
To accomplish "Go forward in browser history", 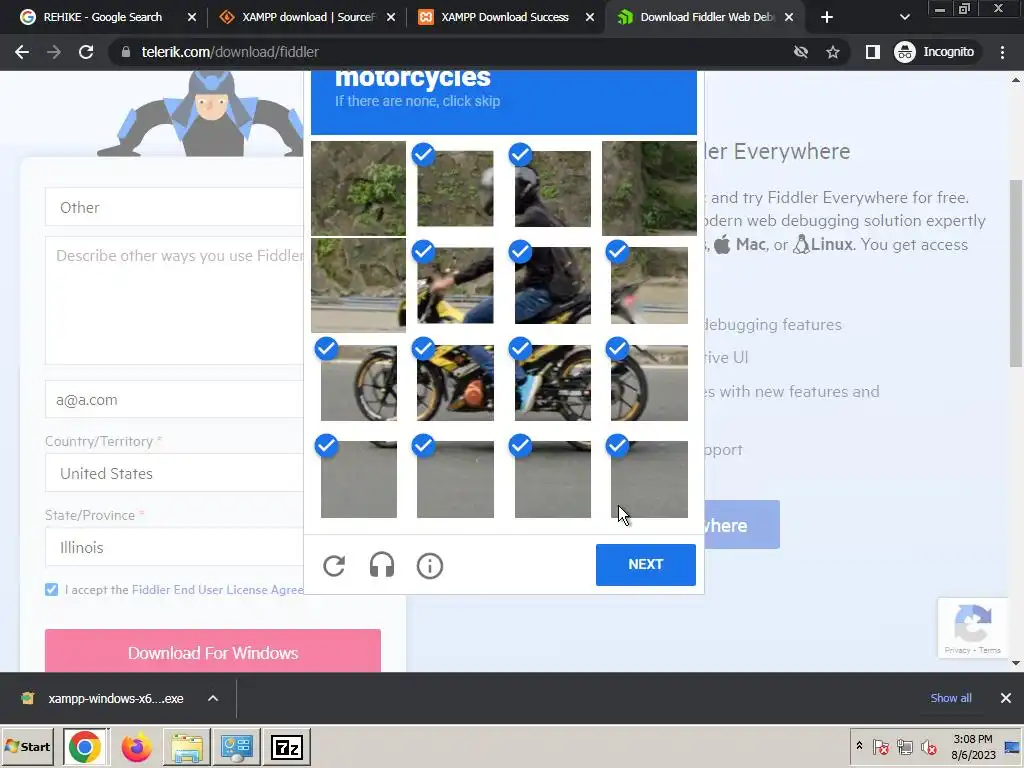I will [x=54, y=52].
